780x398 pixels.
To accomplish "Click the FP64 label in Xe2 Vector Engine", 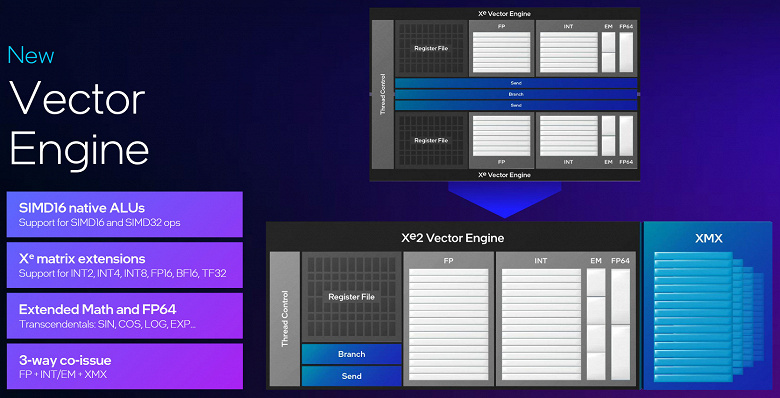I will [620, 261].
